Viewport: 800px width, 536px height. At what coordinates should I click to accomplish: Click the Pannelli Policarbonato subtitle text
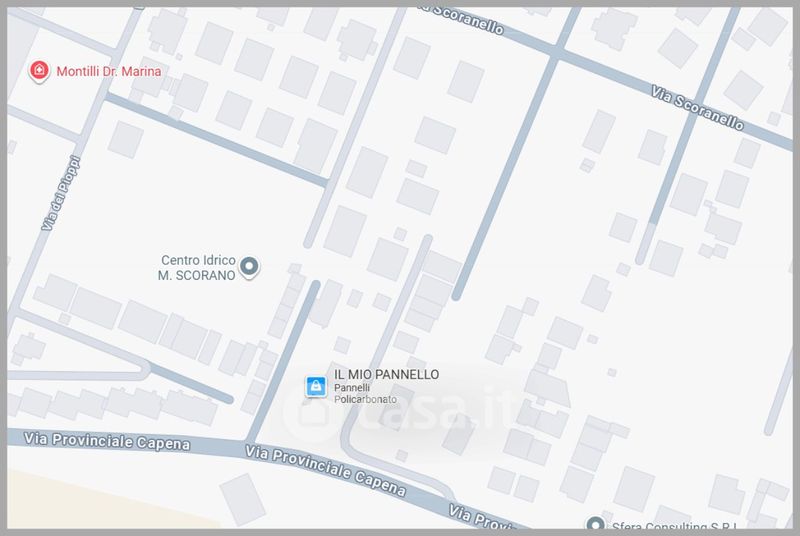pyautogui.click(x=365, y=393)
